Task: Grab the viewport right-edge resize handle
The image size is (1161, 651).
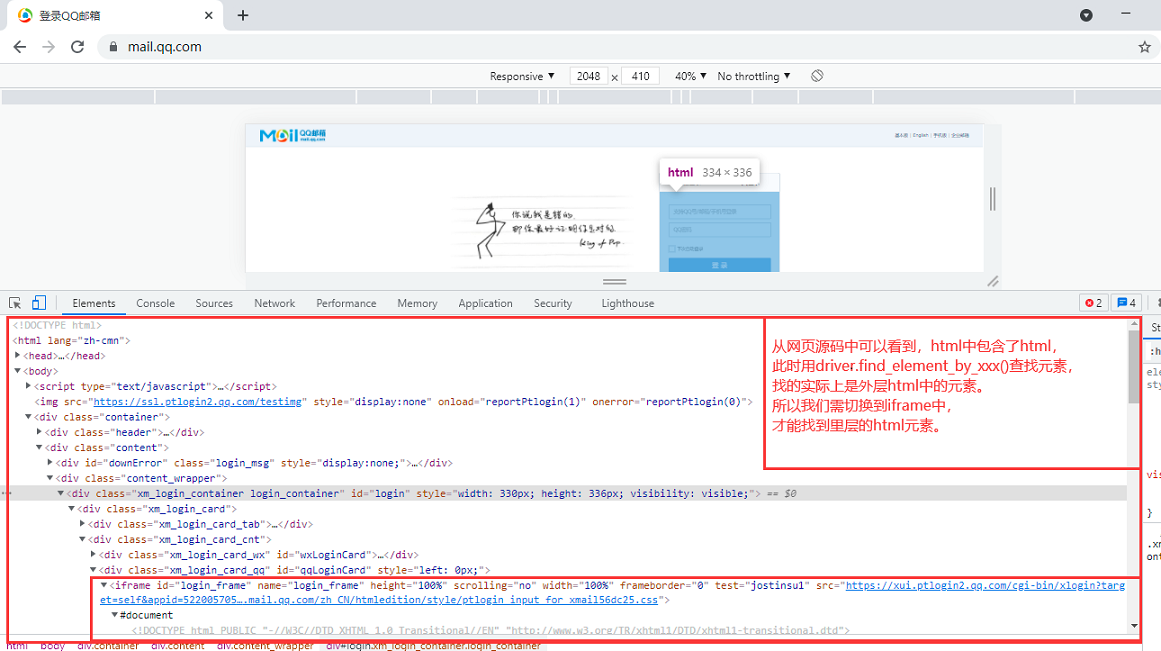Action: coord(992,198)
